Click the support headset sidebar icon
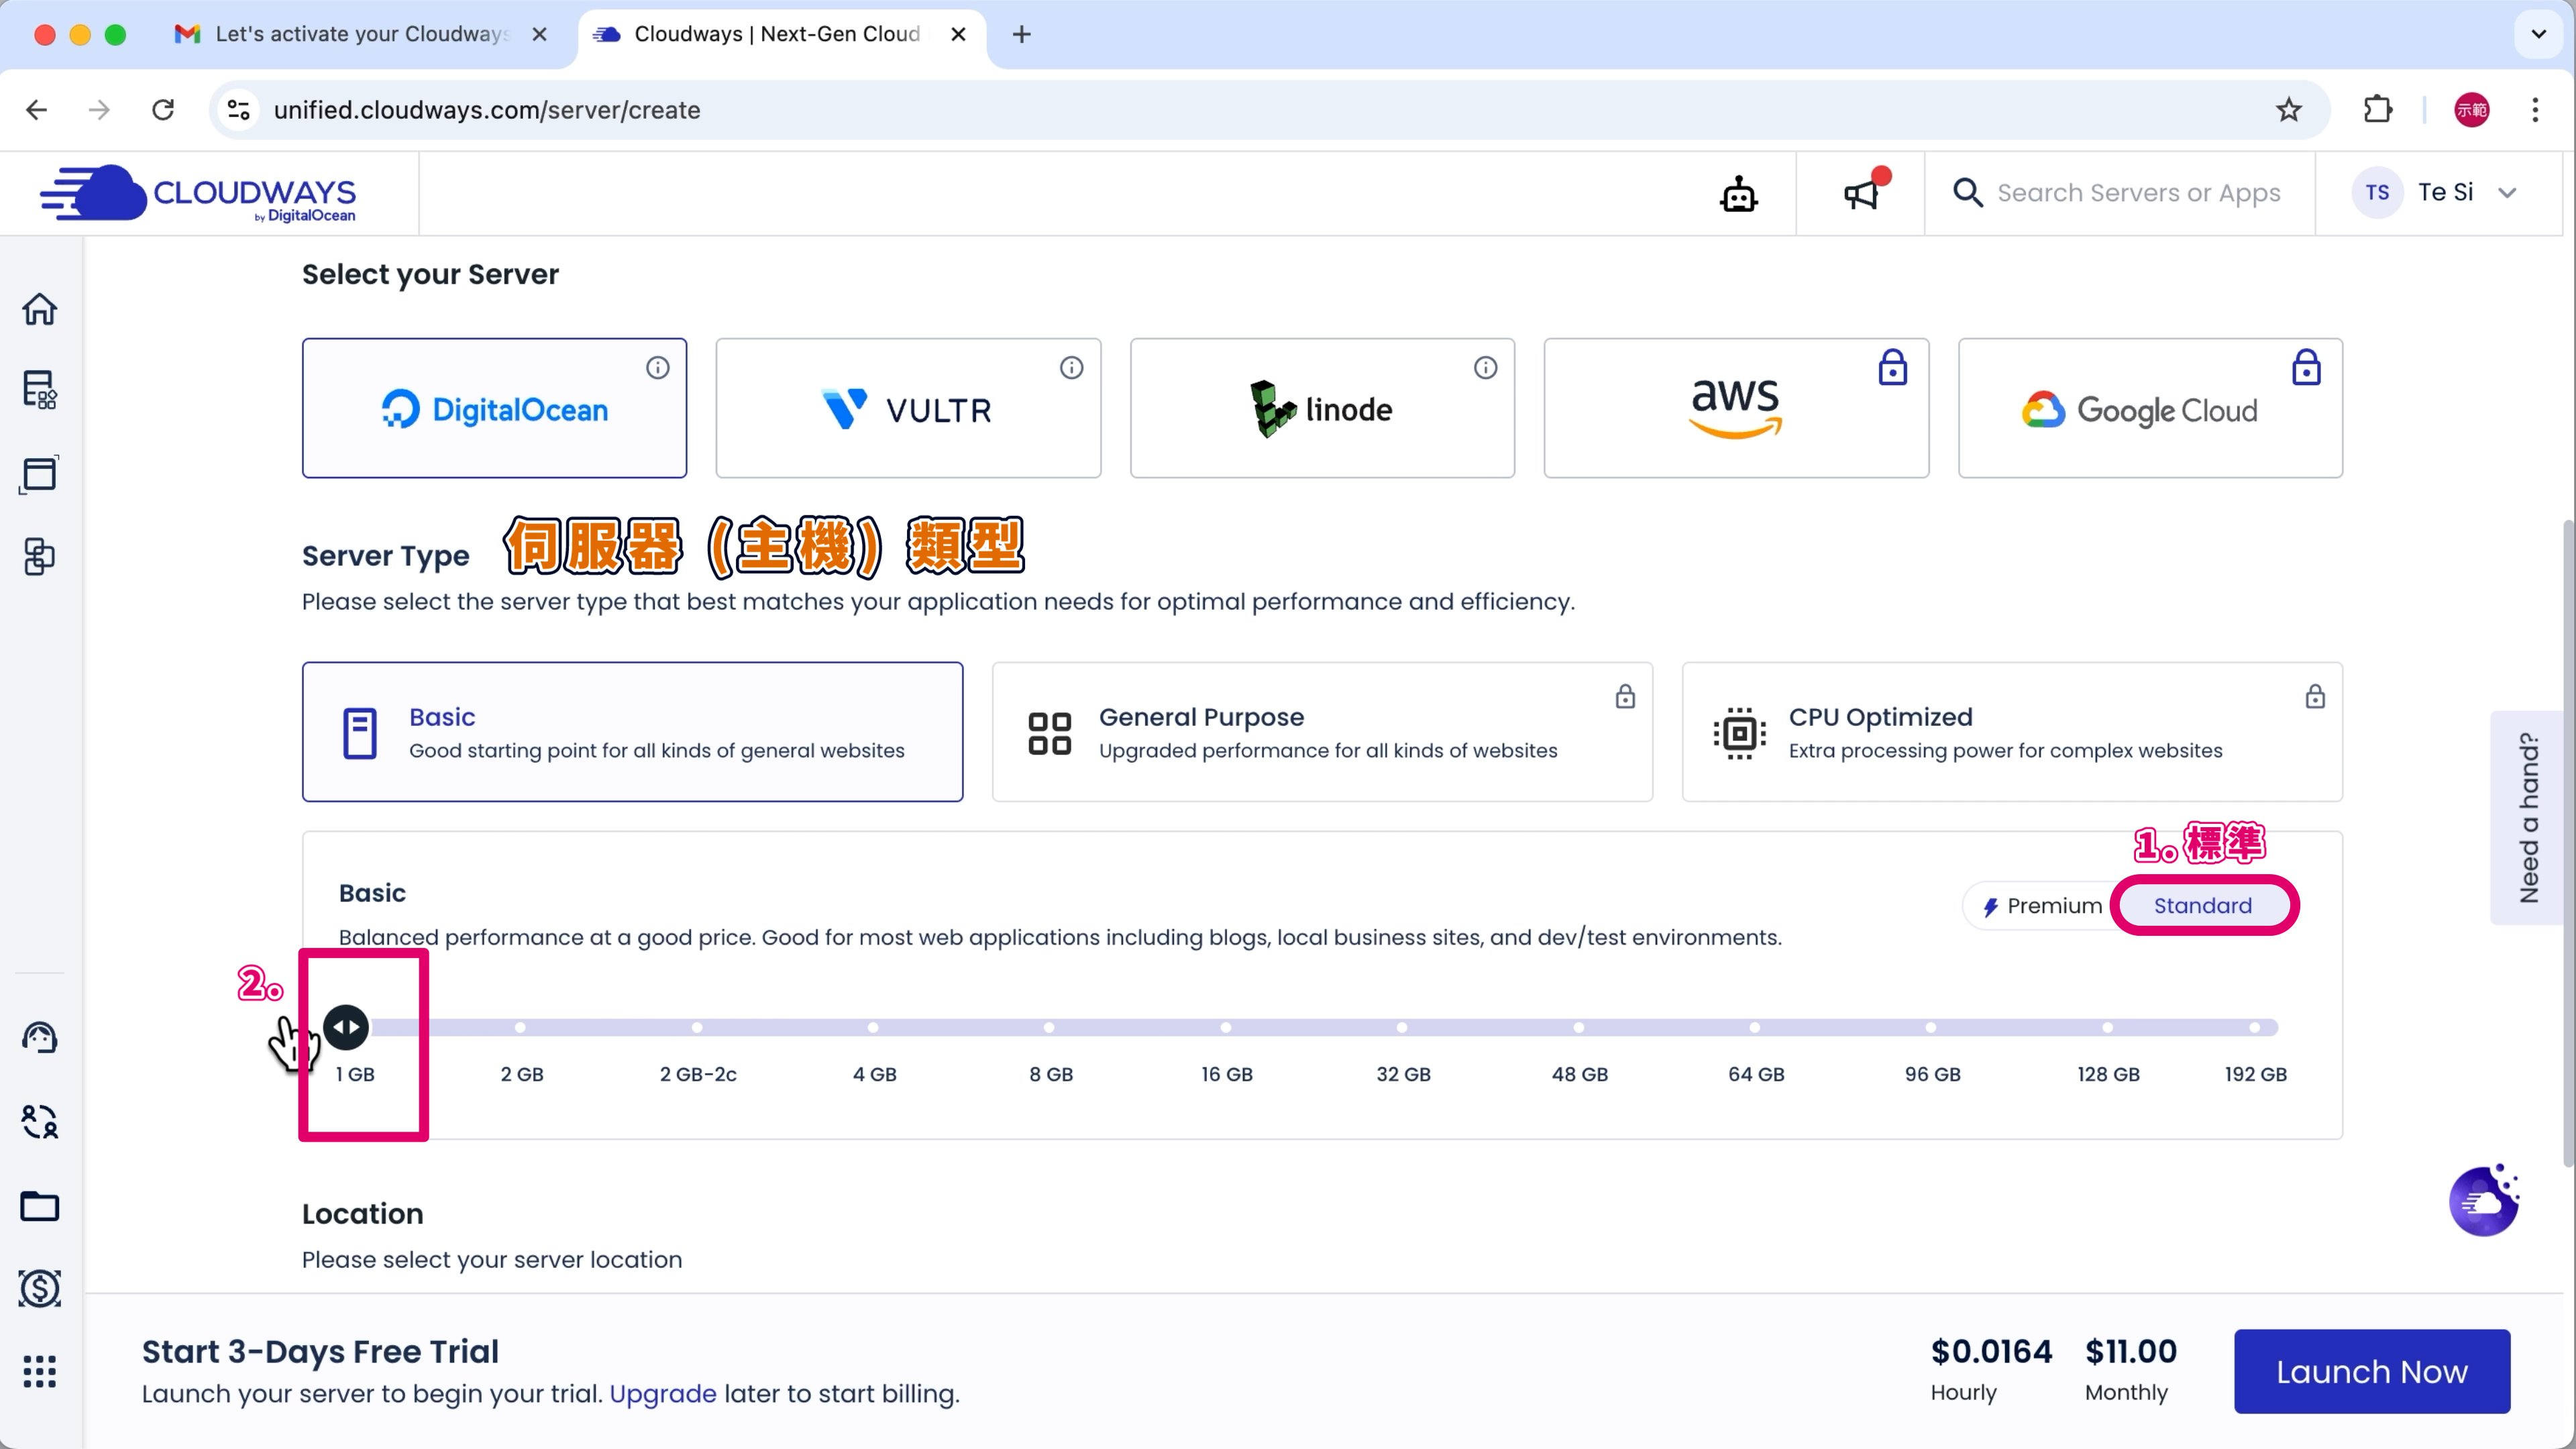The image size is (2576, 1449). (x=40, y=1038)
